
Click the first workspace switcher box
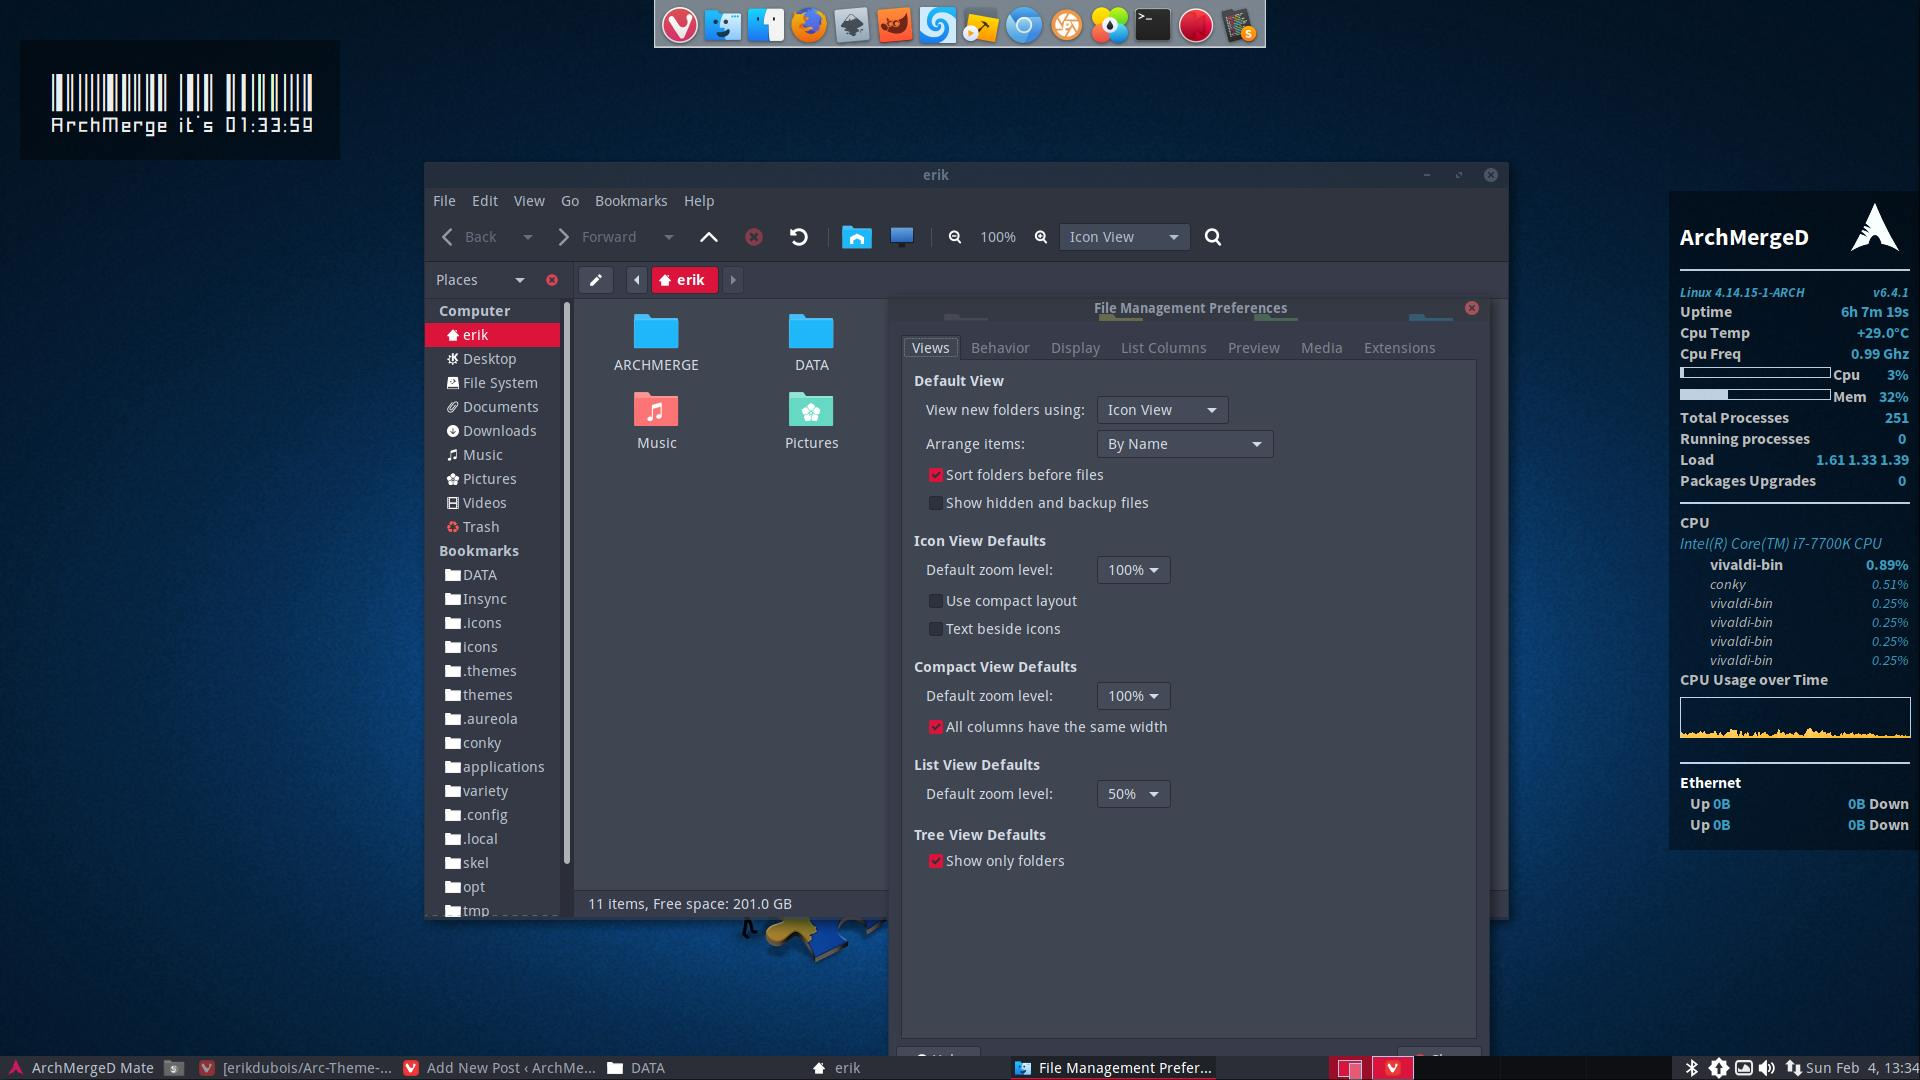[1349, 1068]
